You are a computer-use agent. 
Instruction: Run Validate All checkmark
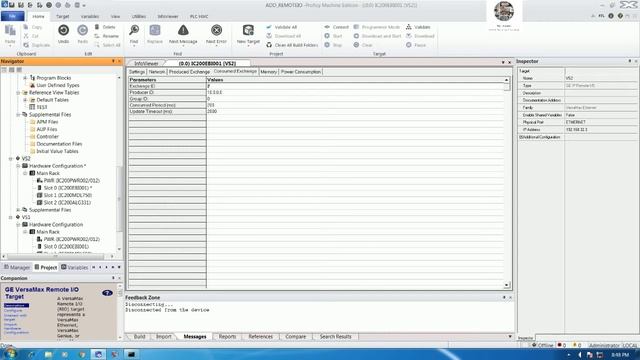click(x=269, y=27)
